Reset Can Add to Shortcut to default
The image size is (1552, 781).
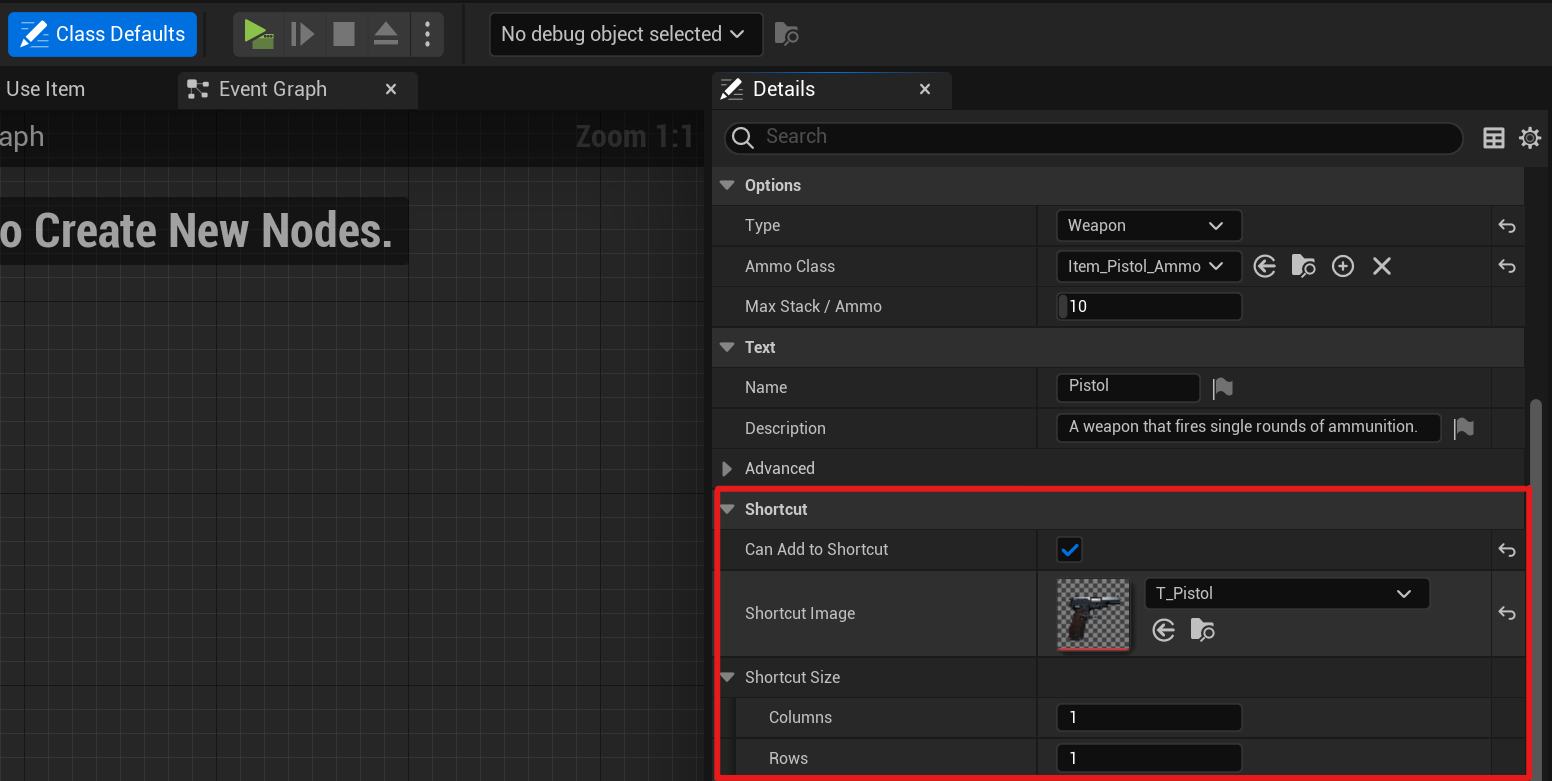pos(1507,549)
